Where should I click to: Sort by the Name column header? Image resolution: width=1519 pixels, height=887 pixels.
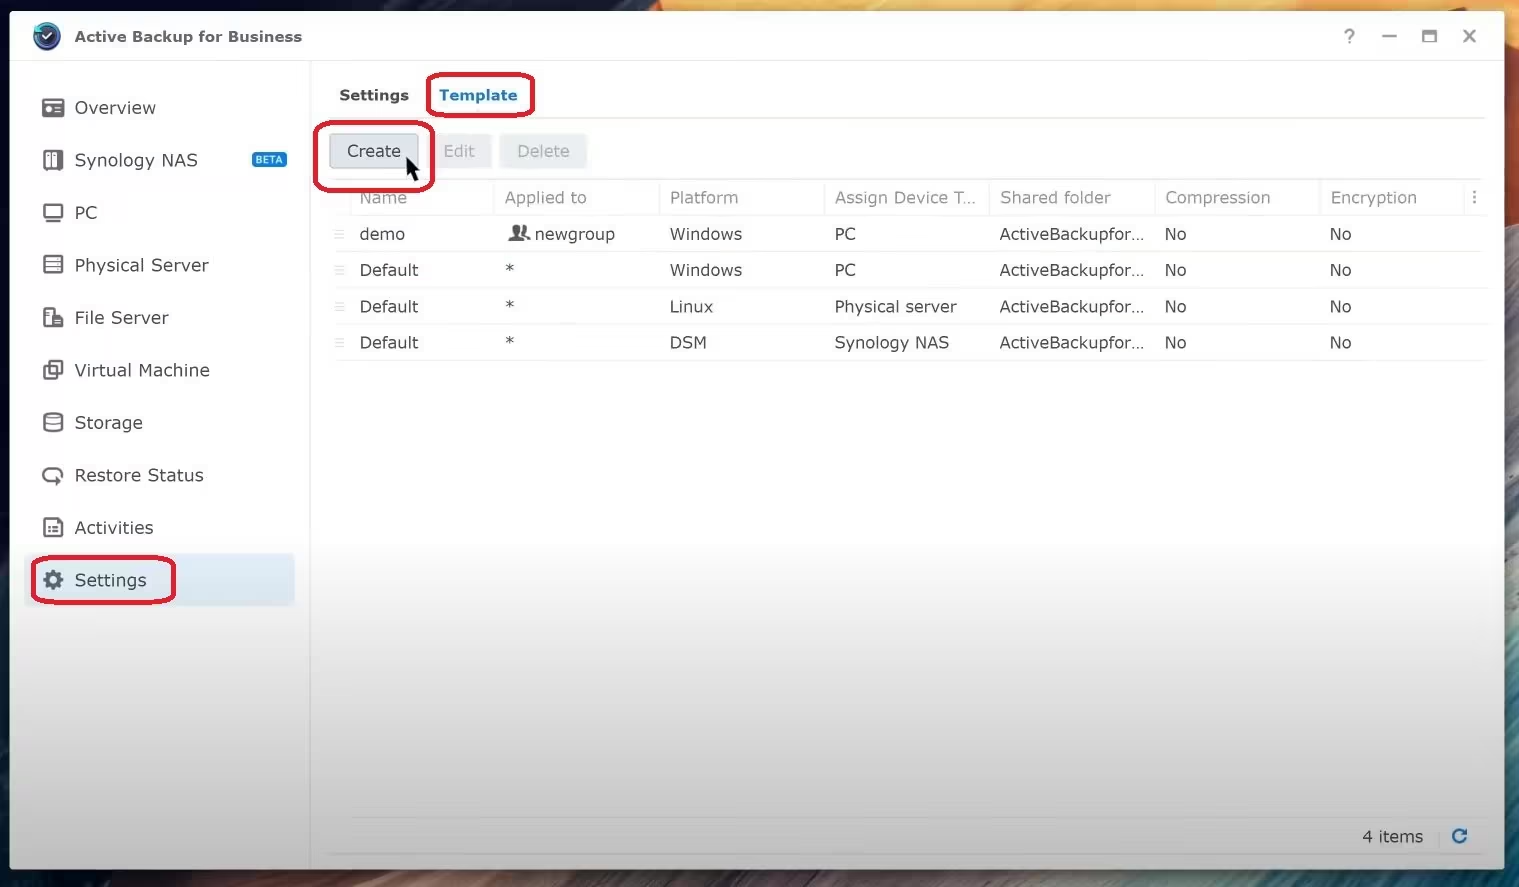click(x=383, y=198)
